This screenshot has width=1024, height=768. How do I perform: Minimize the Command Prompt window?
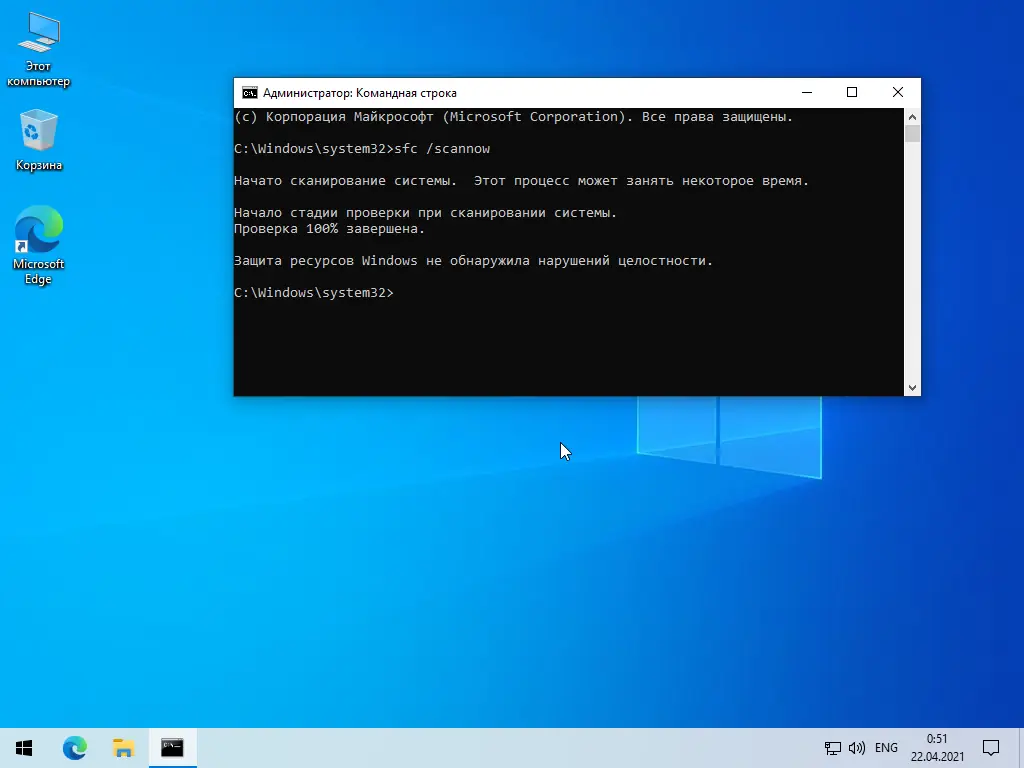point(807,93)
